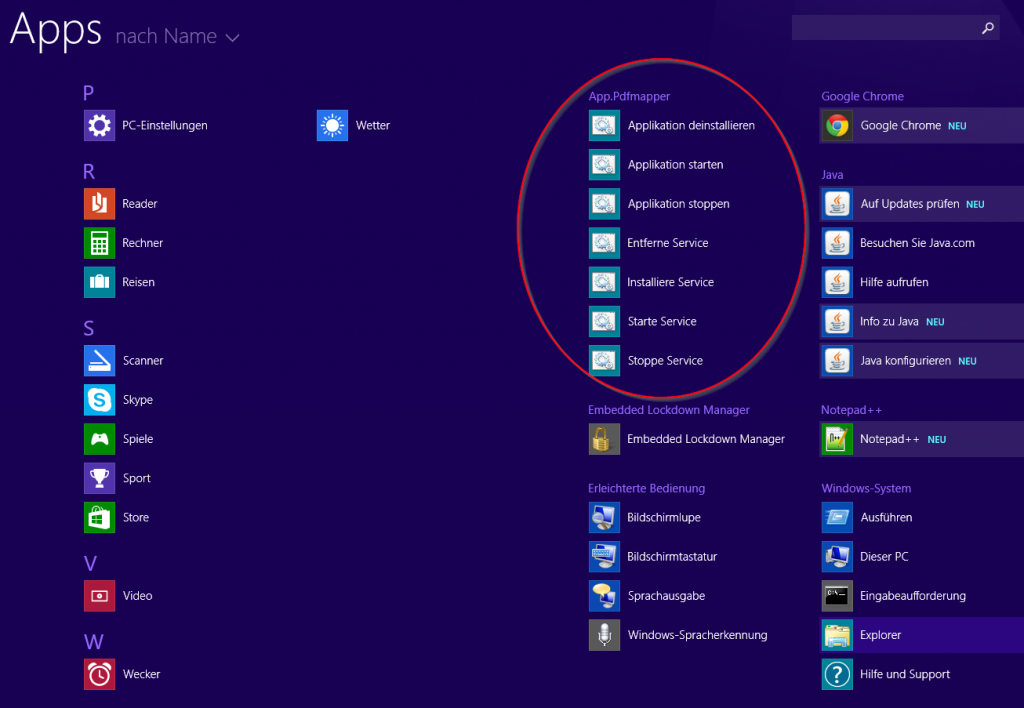This screenshot has width=1024, height=708.
Task: Click the chevron next to nach Name
Action: (232, 39)
